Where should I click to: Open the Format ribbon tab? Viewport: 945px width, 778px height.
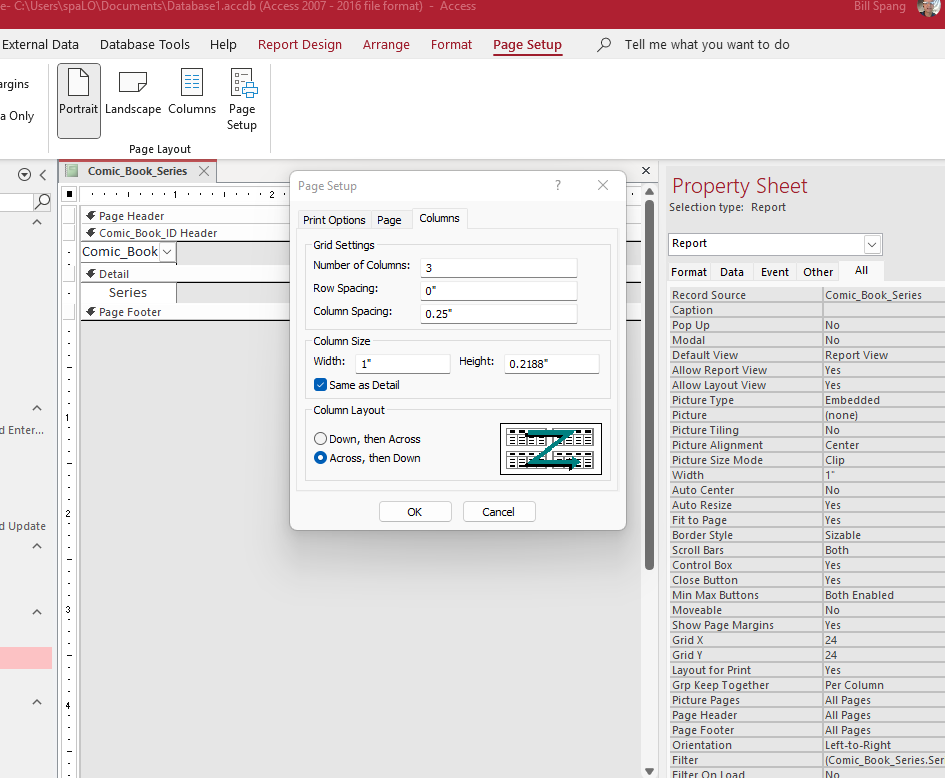[x=451, y=45]
